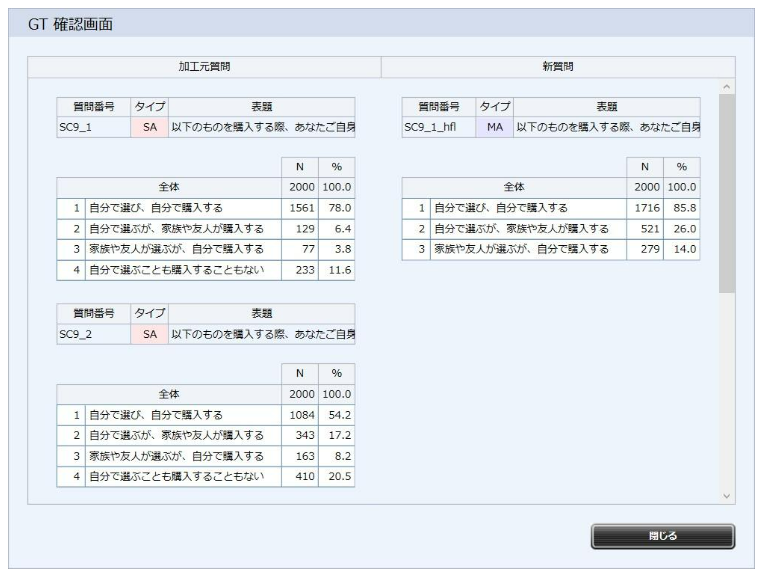Click the title text of SC9_2

(262, 334)
